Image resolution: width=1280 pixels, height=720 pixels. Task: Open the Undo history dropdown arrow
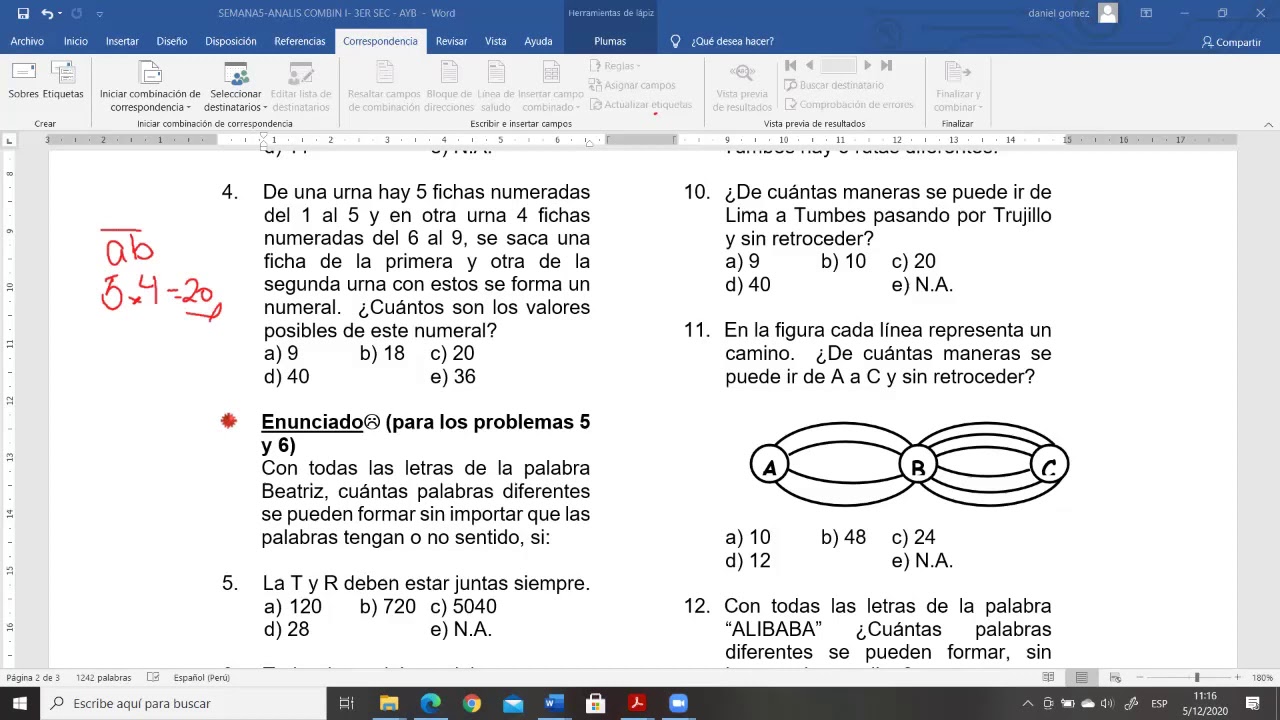click(x=60, y=13)
